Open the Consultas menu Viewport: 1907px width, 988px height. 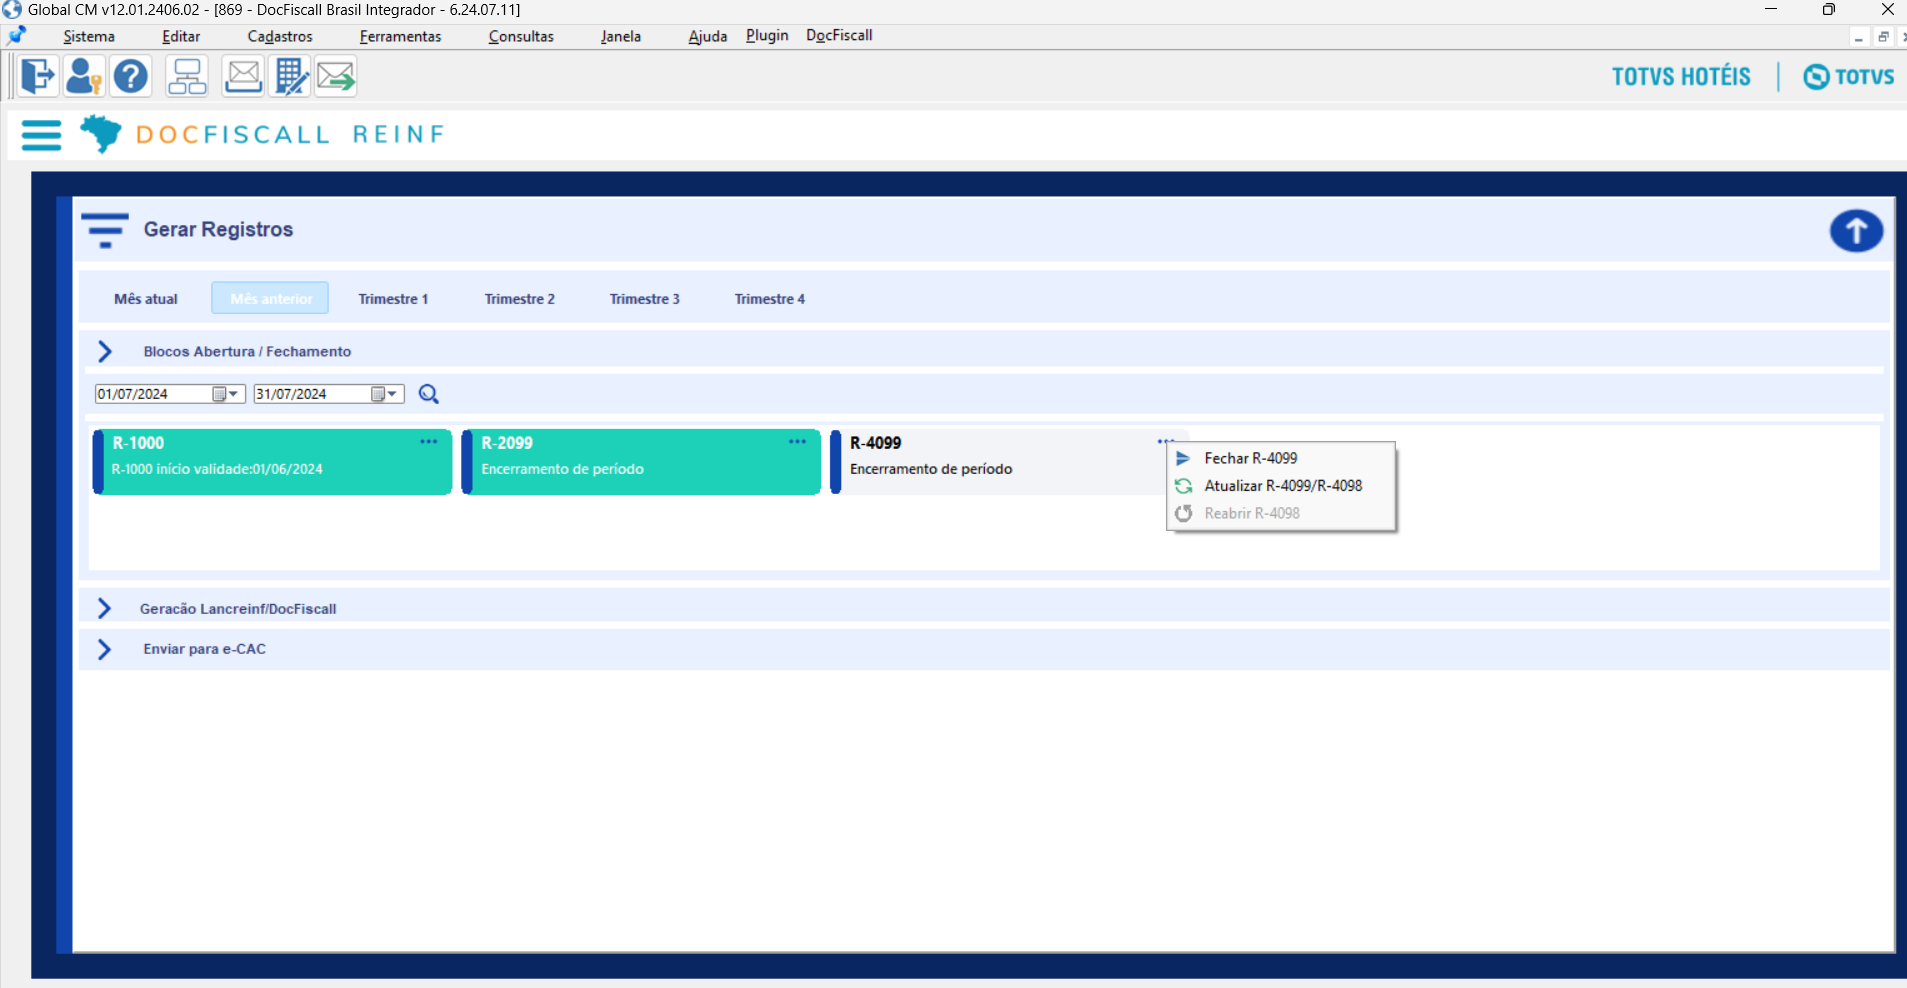click(521, 37)
